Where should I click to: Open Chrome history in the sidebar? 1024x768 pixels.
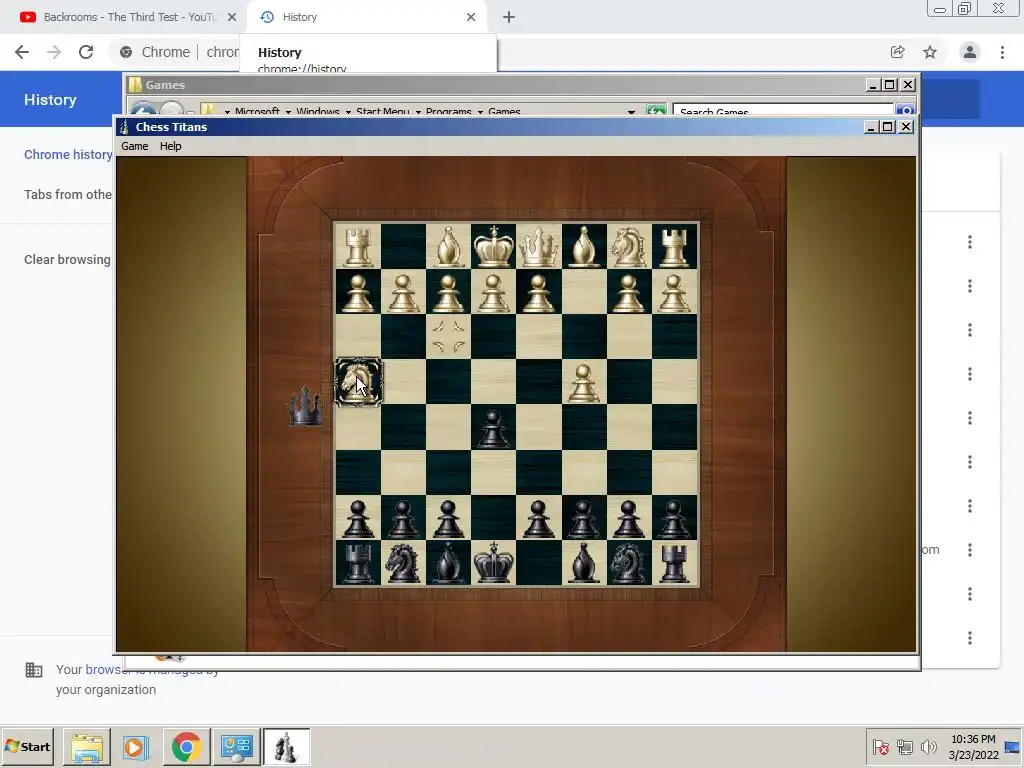pos(68,155)
